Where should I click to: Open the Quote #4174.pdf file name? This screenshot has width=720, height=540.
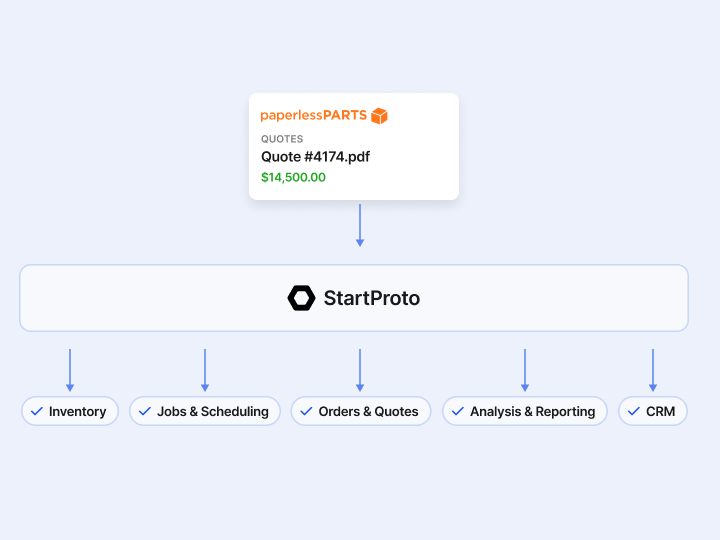tap(315, 157)
